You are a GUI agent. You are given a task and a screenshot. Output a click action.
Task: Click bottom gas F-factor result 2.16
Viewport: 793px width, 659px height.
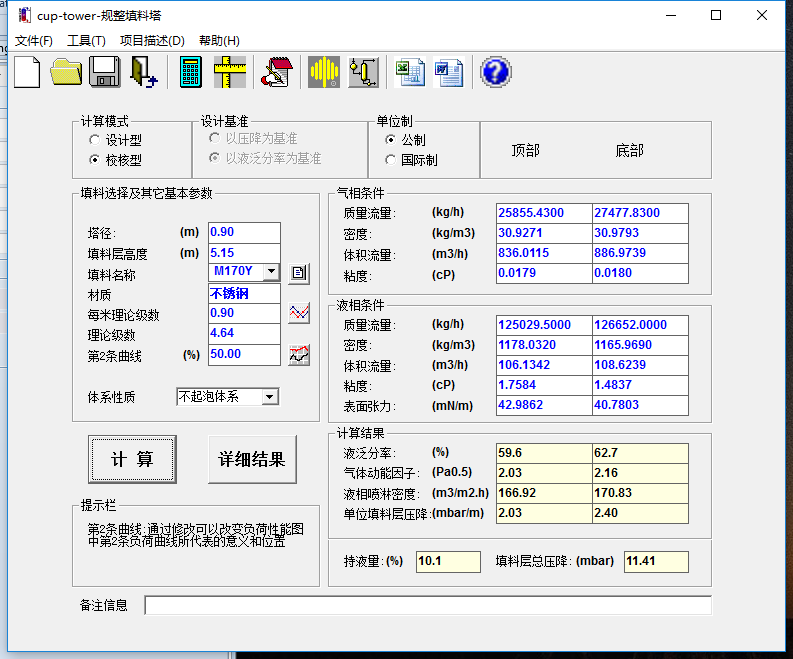click(x=640, y=473)
